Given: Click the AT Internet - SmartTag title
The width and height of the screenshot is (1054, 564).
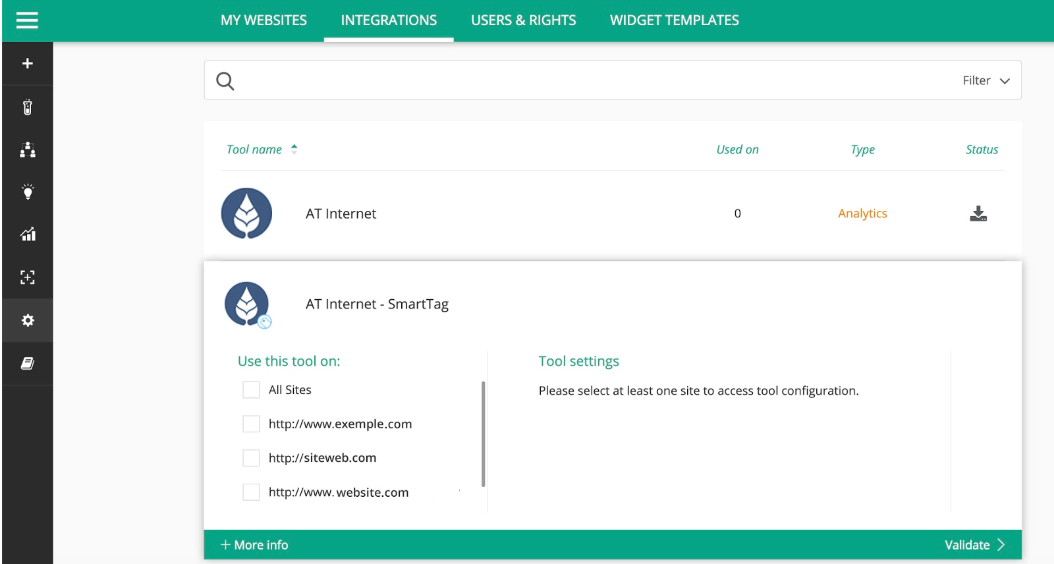Looking at the screenshot, I should [x=377, y=304].
